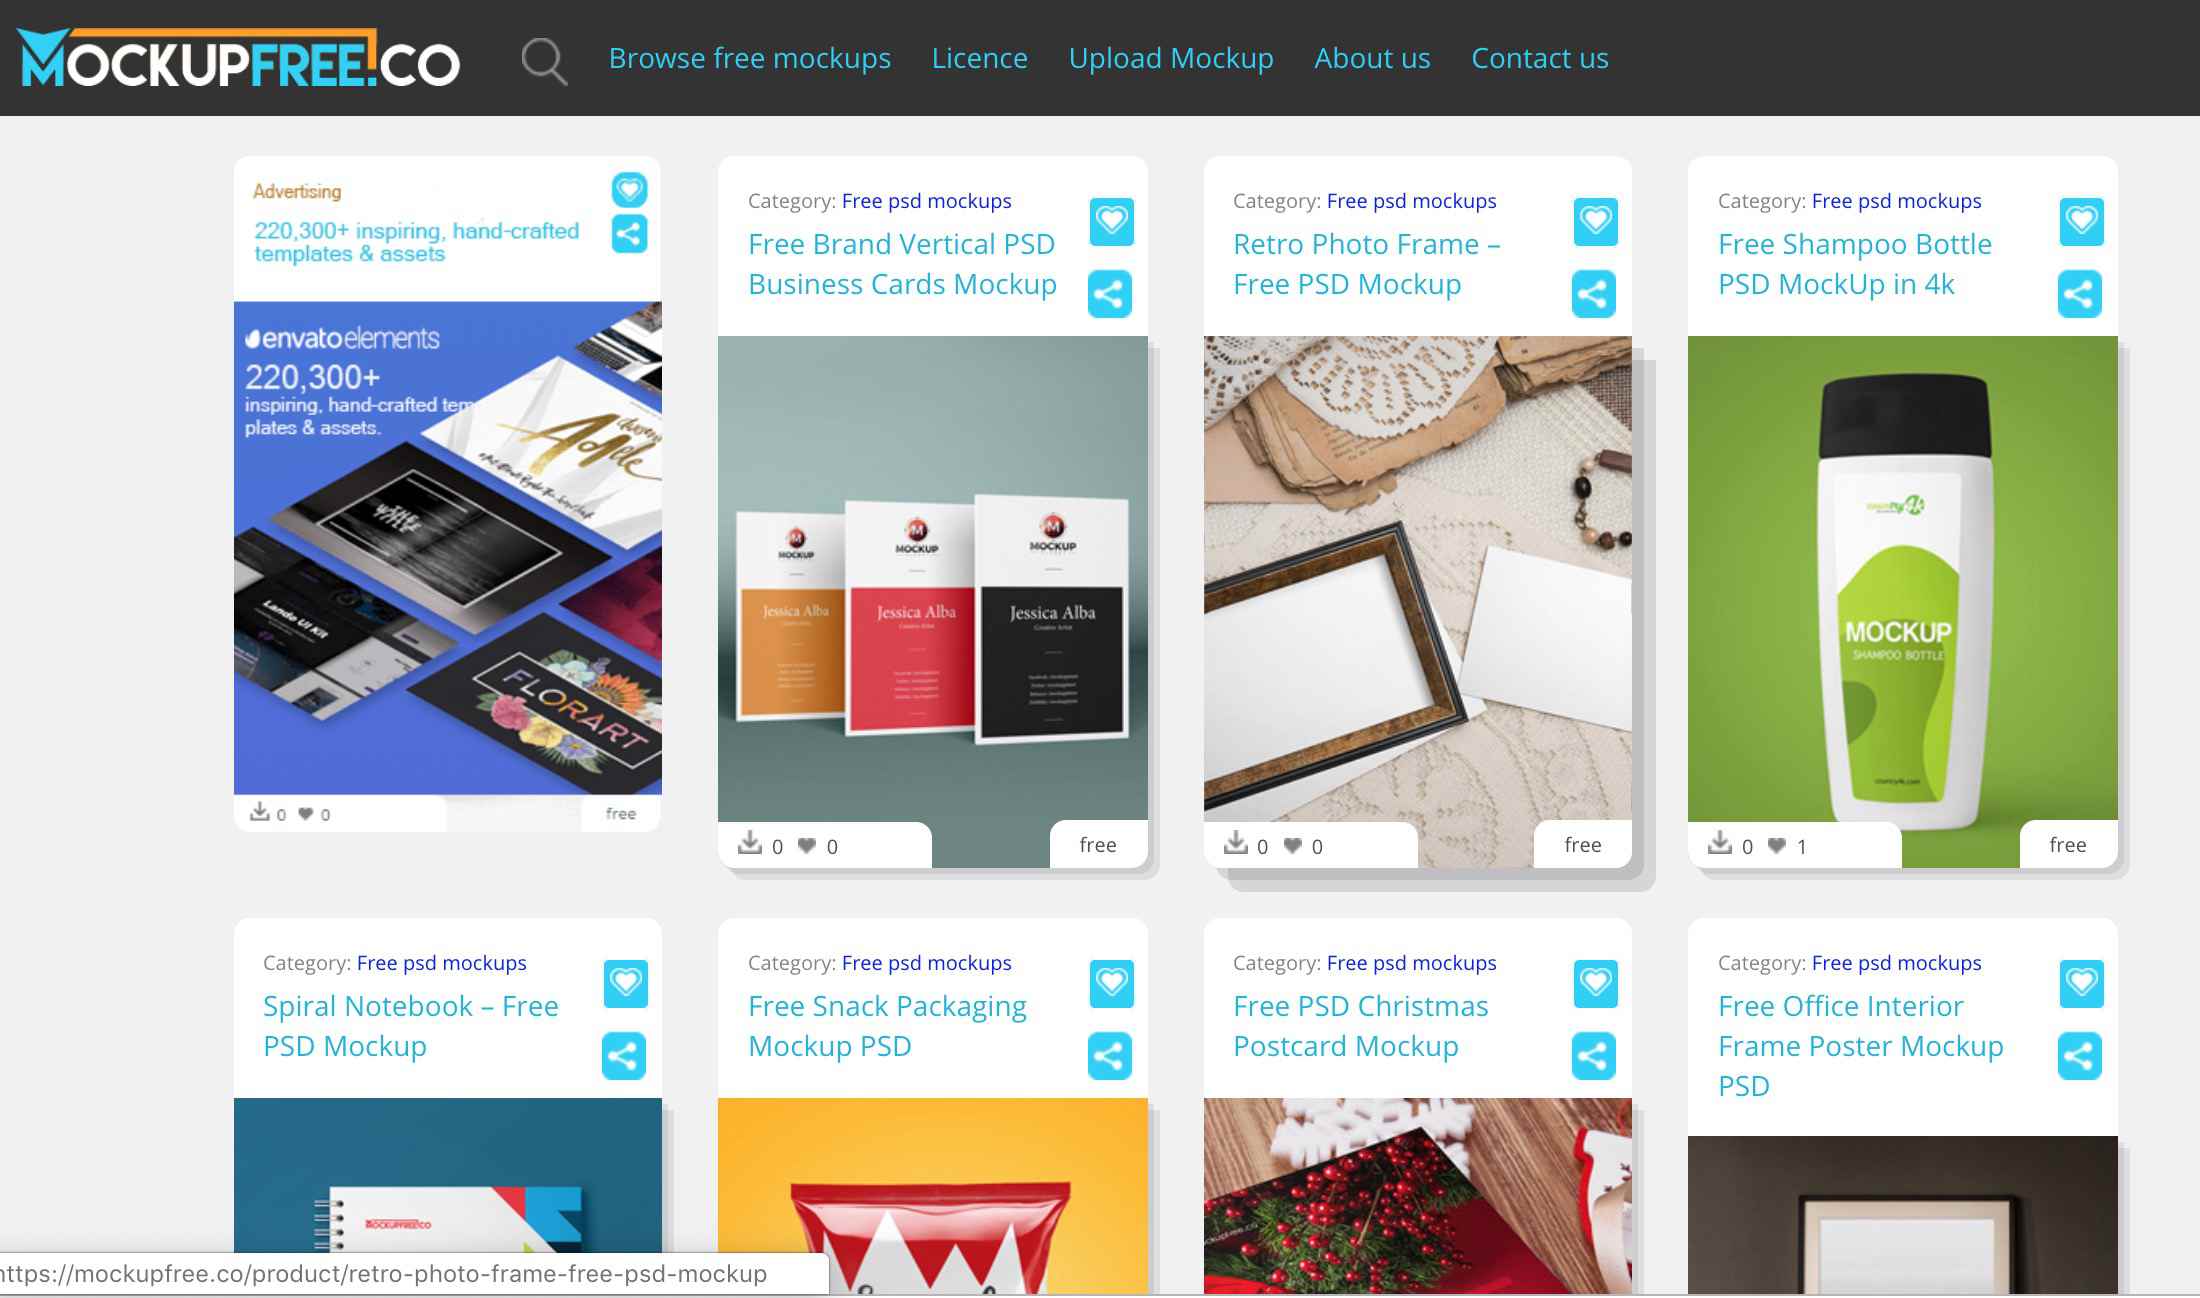Click MockupFree.co logo to go home

(x=238, y=57)
